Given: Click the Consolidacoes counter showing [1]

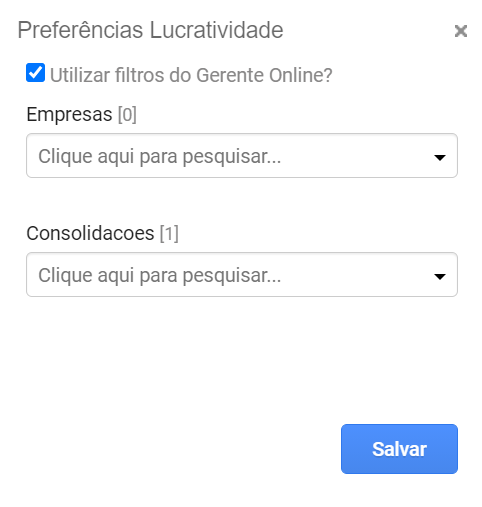Looking at the screenshot, I should point(169,234).
